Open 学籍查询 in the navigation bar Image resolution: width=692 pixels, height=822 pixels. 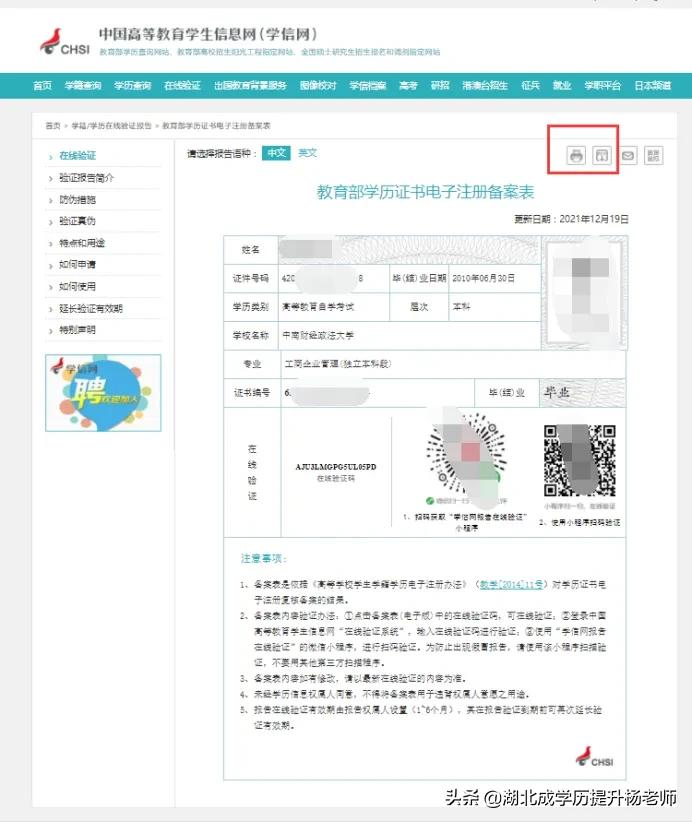pos(83,85)
